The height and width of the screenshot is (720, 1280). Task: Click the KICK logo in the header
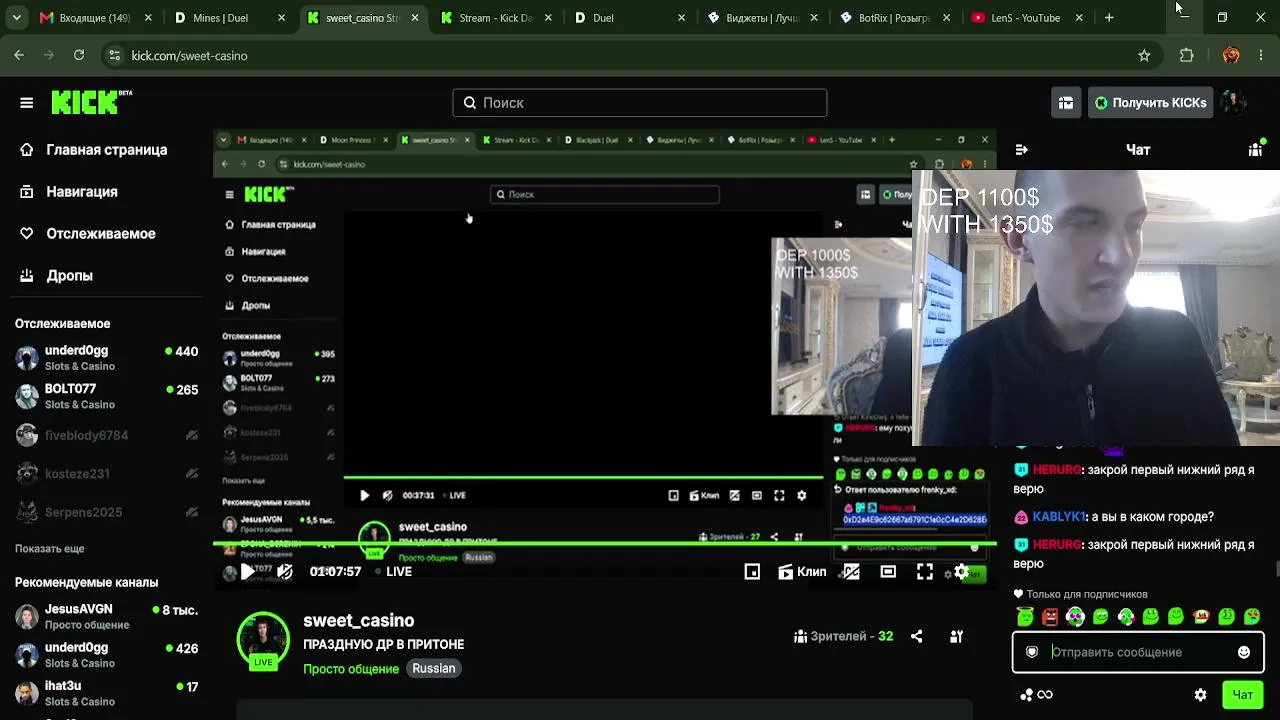click(x=91, y=102)
